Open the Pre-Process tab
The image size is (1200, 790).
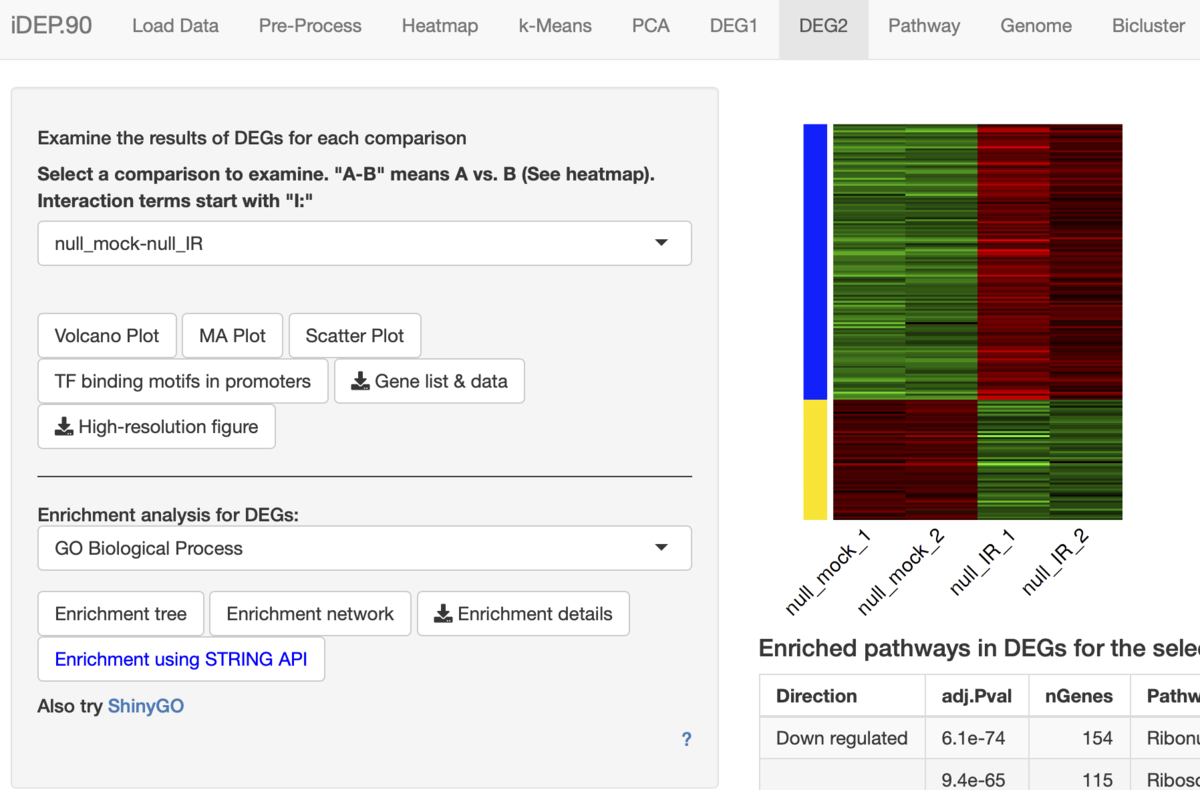tap(310, 26)
